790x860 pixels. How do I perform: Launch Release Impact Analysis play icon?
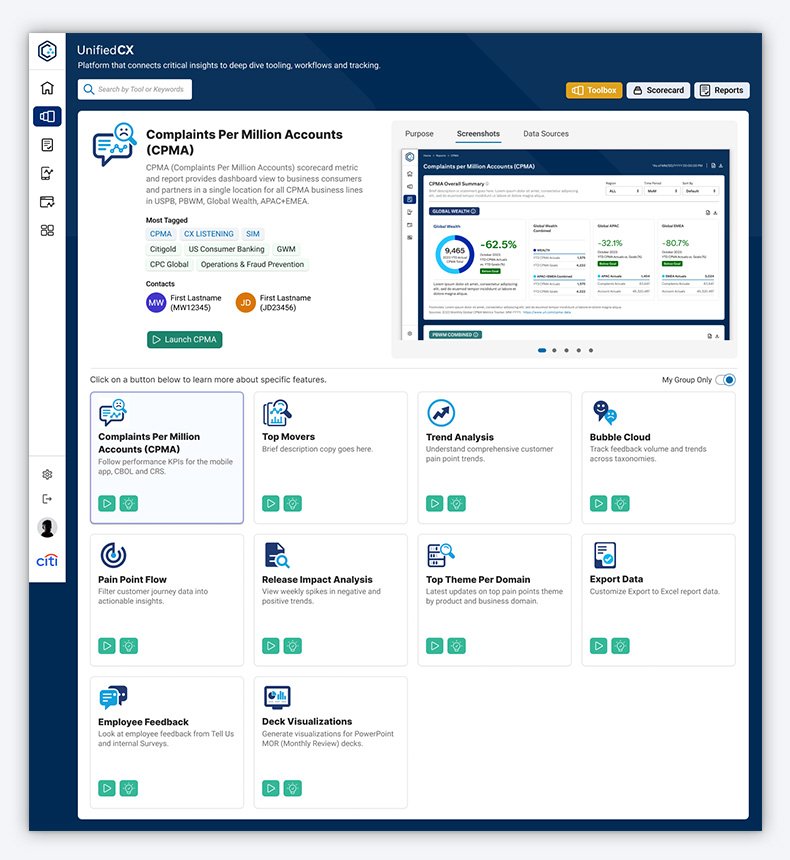tap(270, 646)
